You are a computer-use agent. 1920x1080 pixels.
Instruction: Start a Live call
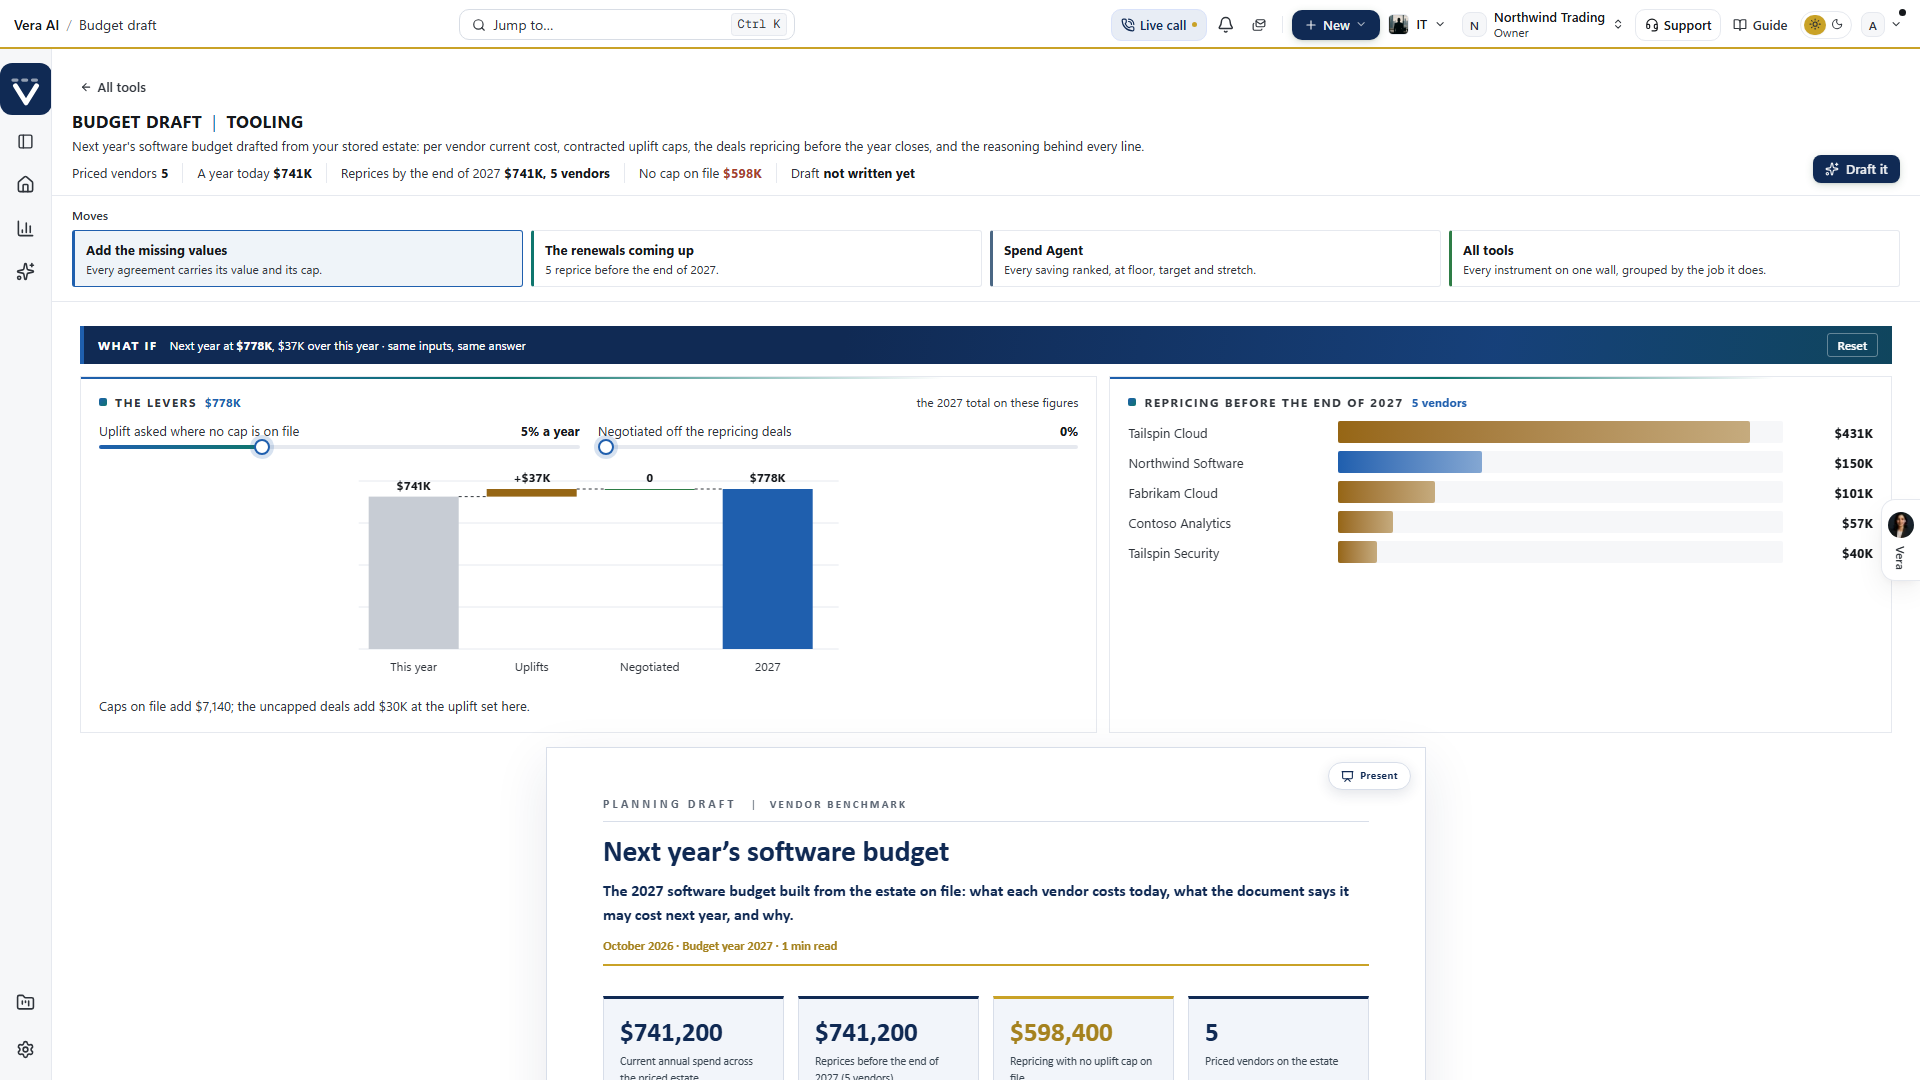point(1159,25)
